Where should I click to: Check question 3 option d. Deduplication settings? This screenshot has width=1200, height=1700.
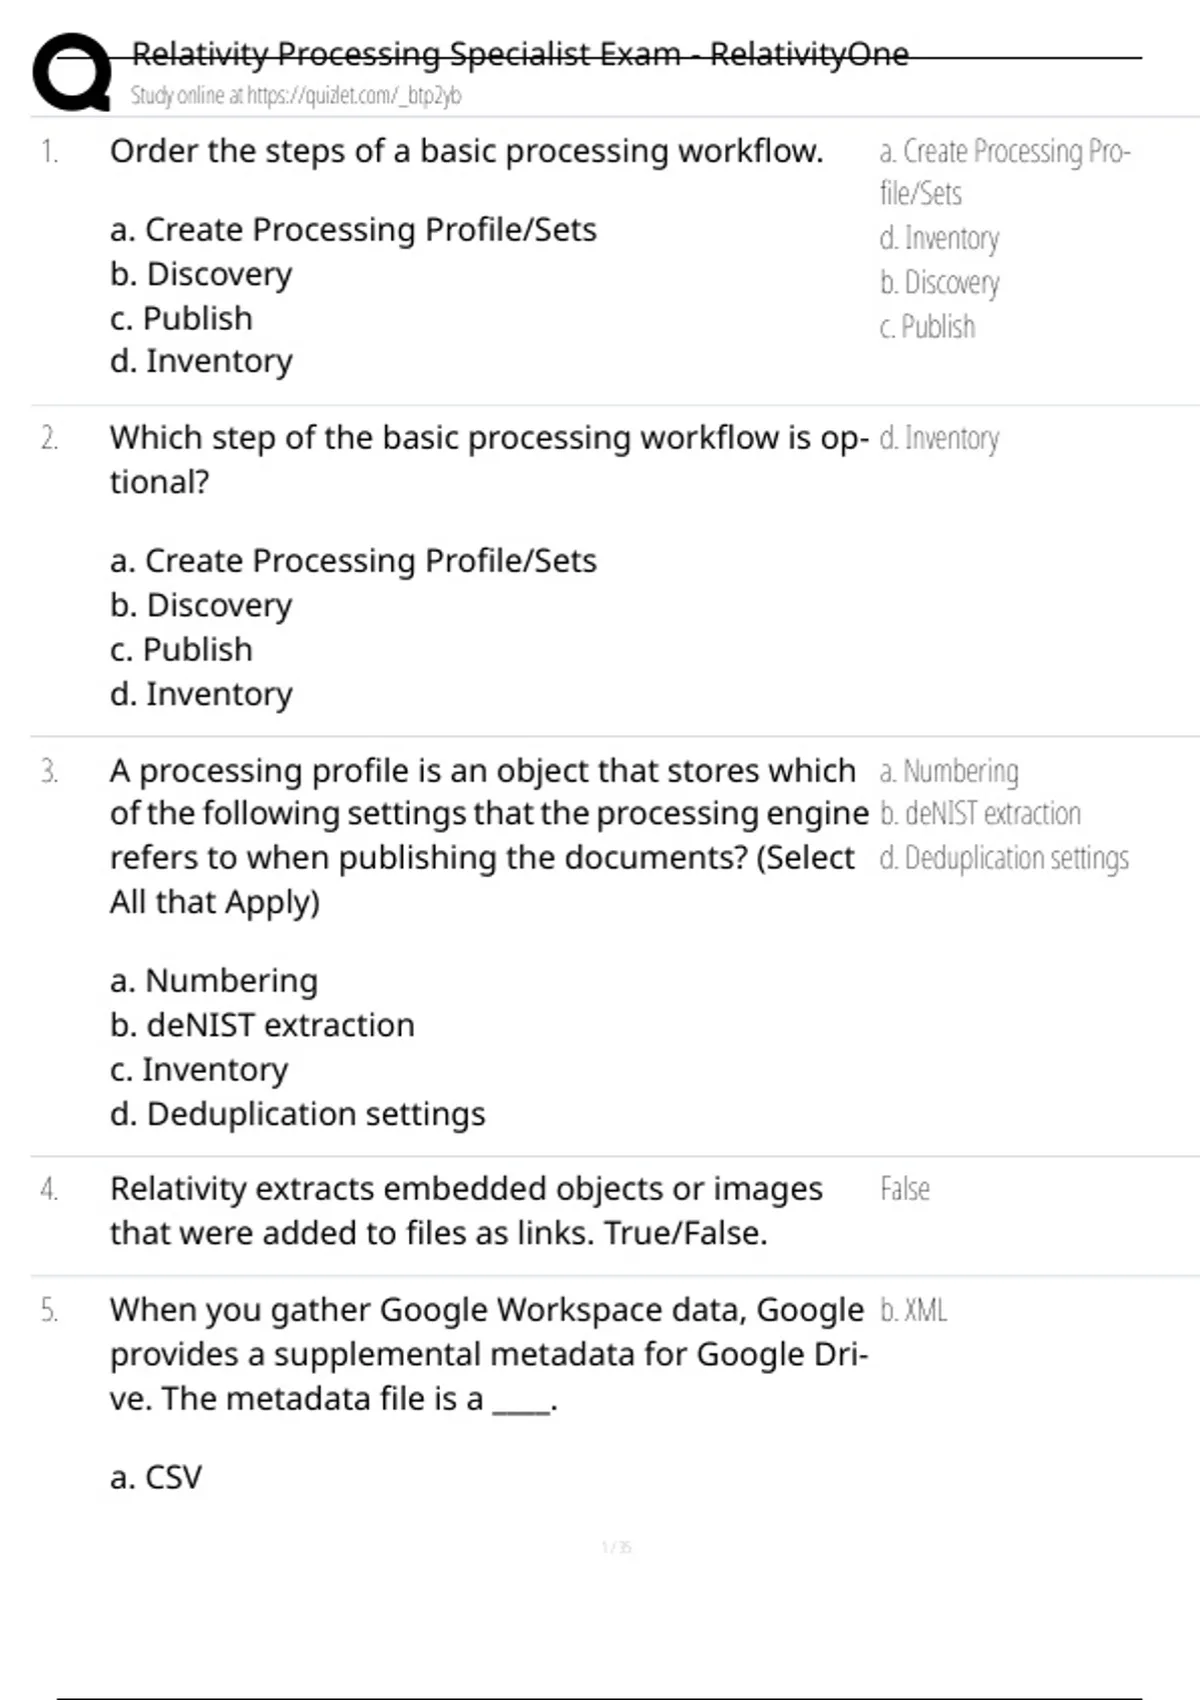coord(298,1113)
